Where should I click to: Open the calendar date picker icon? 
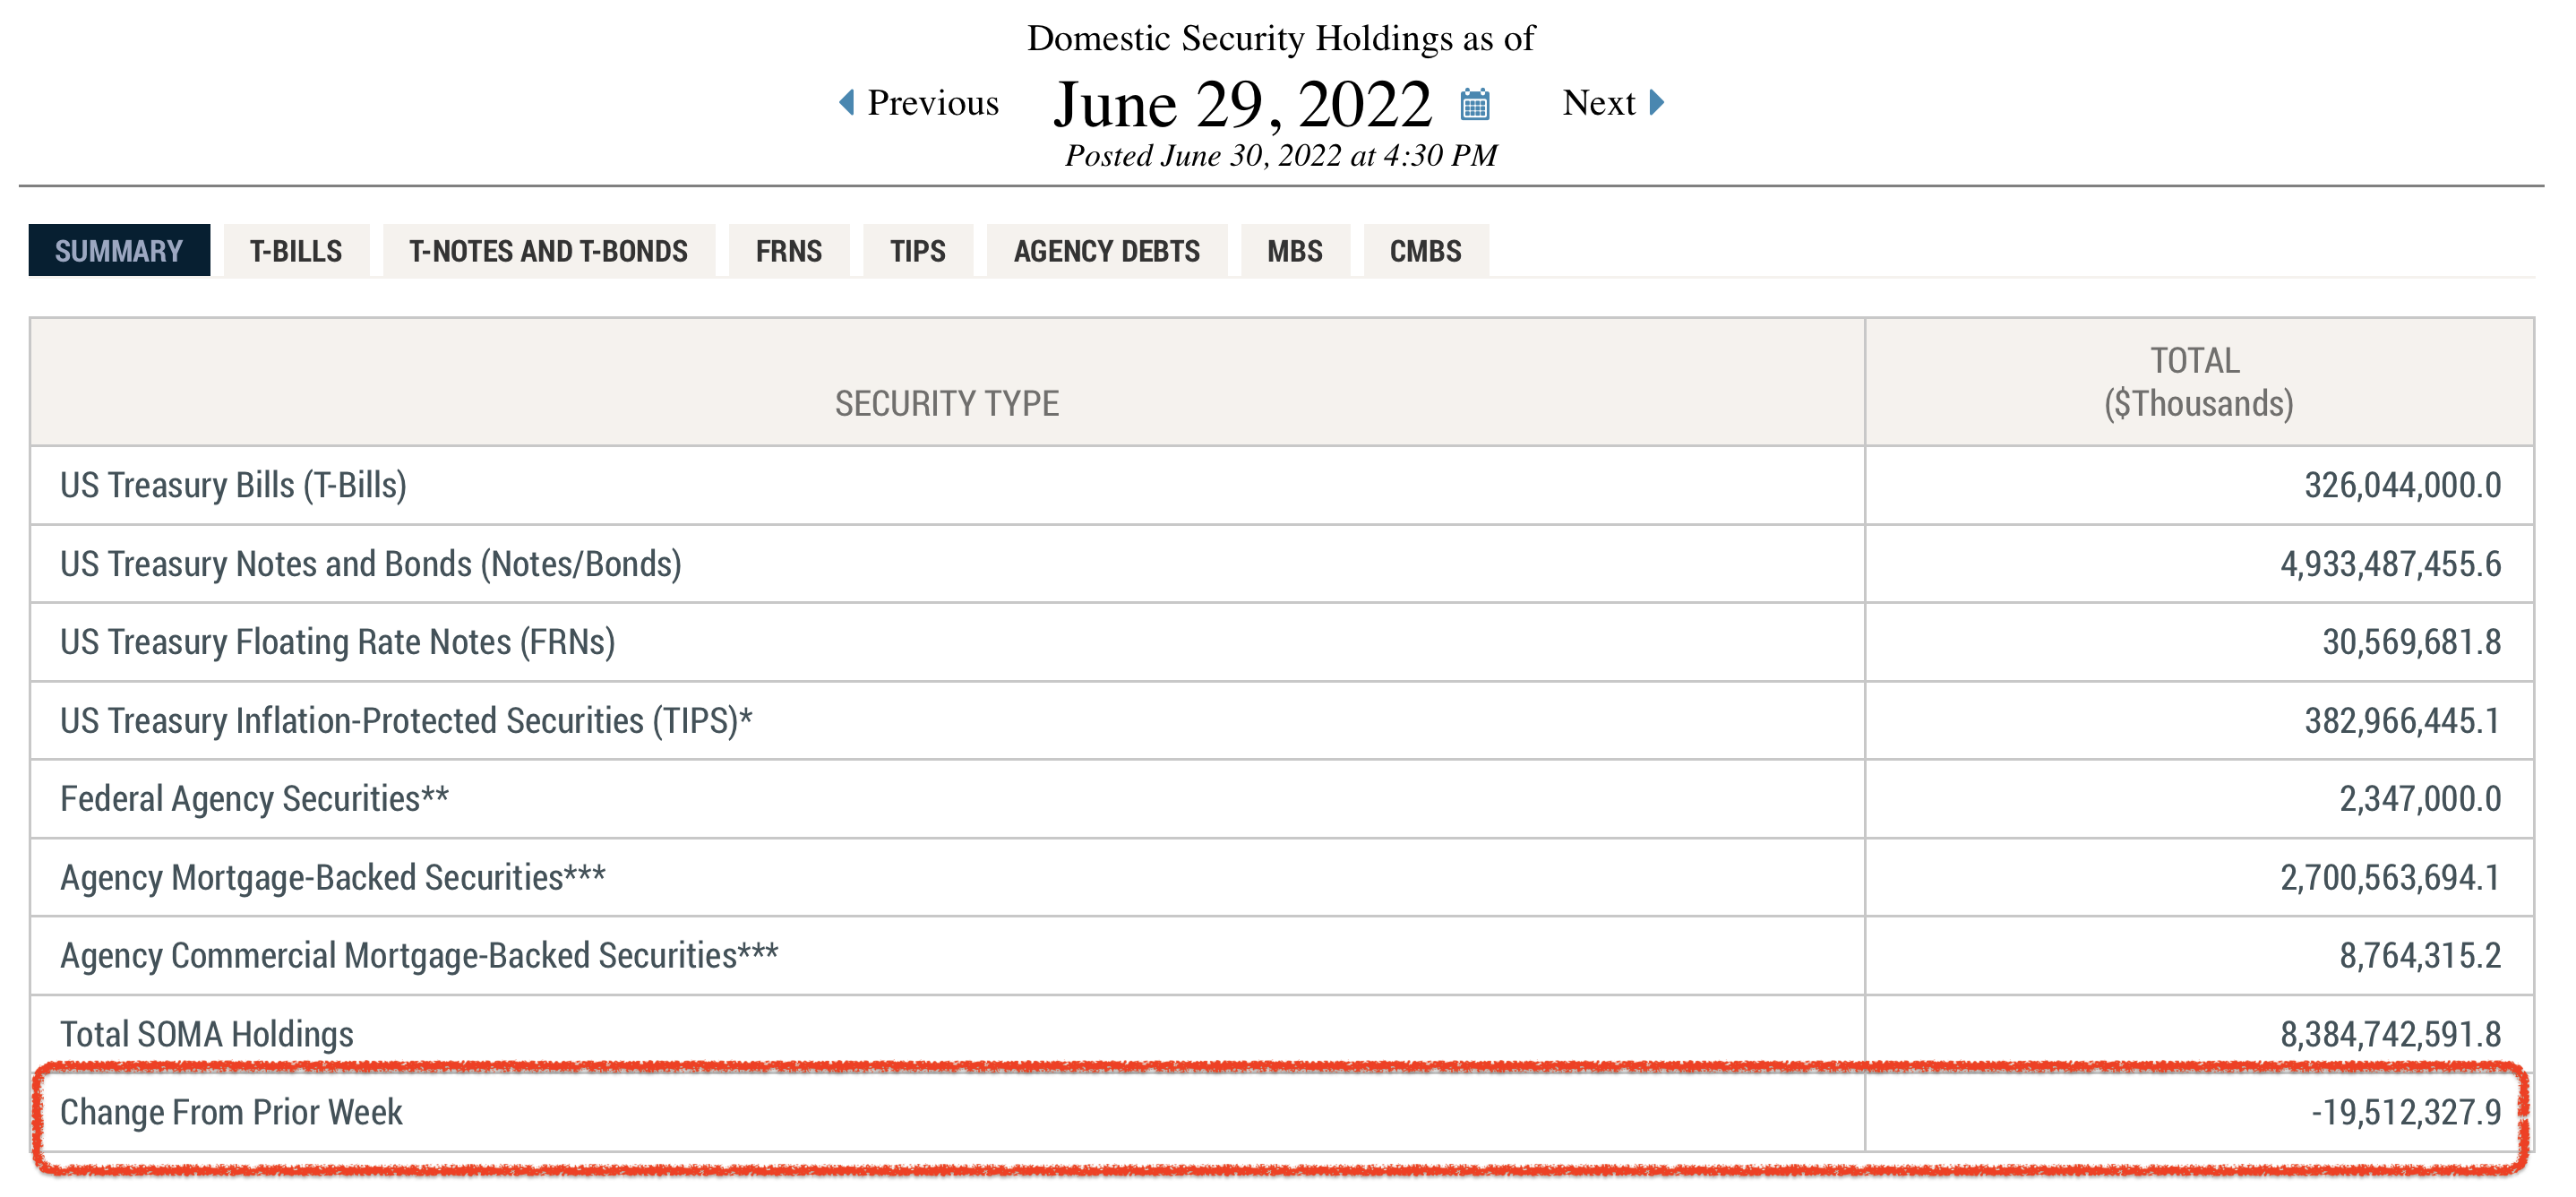[1474, 104]
